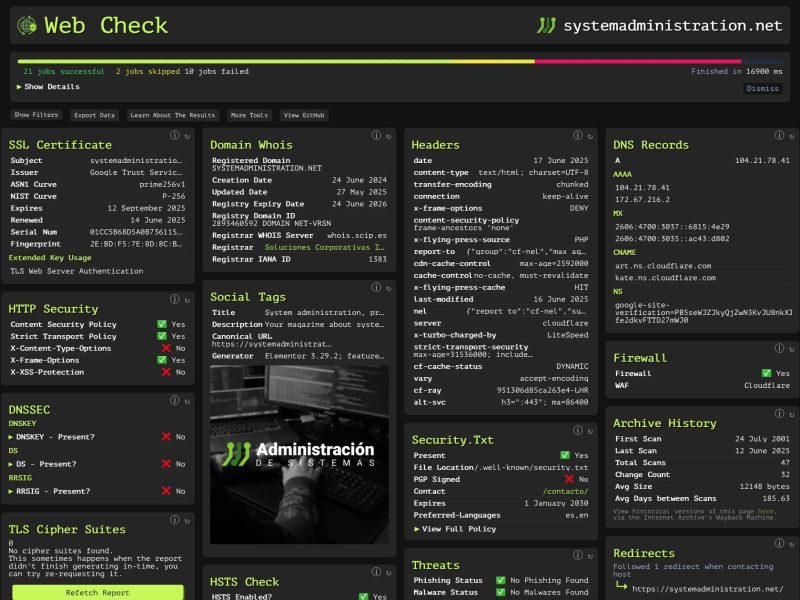Open info icon on SSL Certificate card

pyautogui.click(x=174, y=135)
